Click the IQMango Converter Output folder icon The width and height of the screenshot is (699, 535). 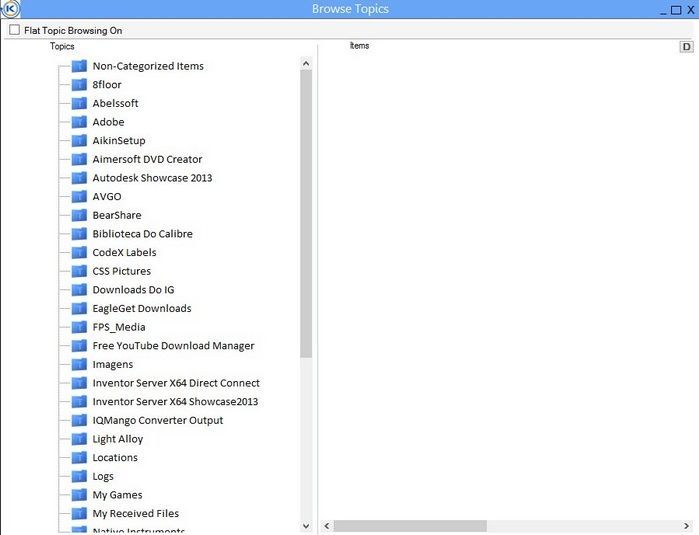click(79, 420)
